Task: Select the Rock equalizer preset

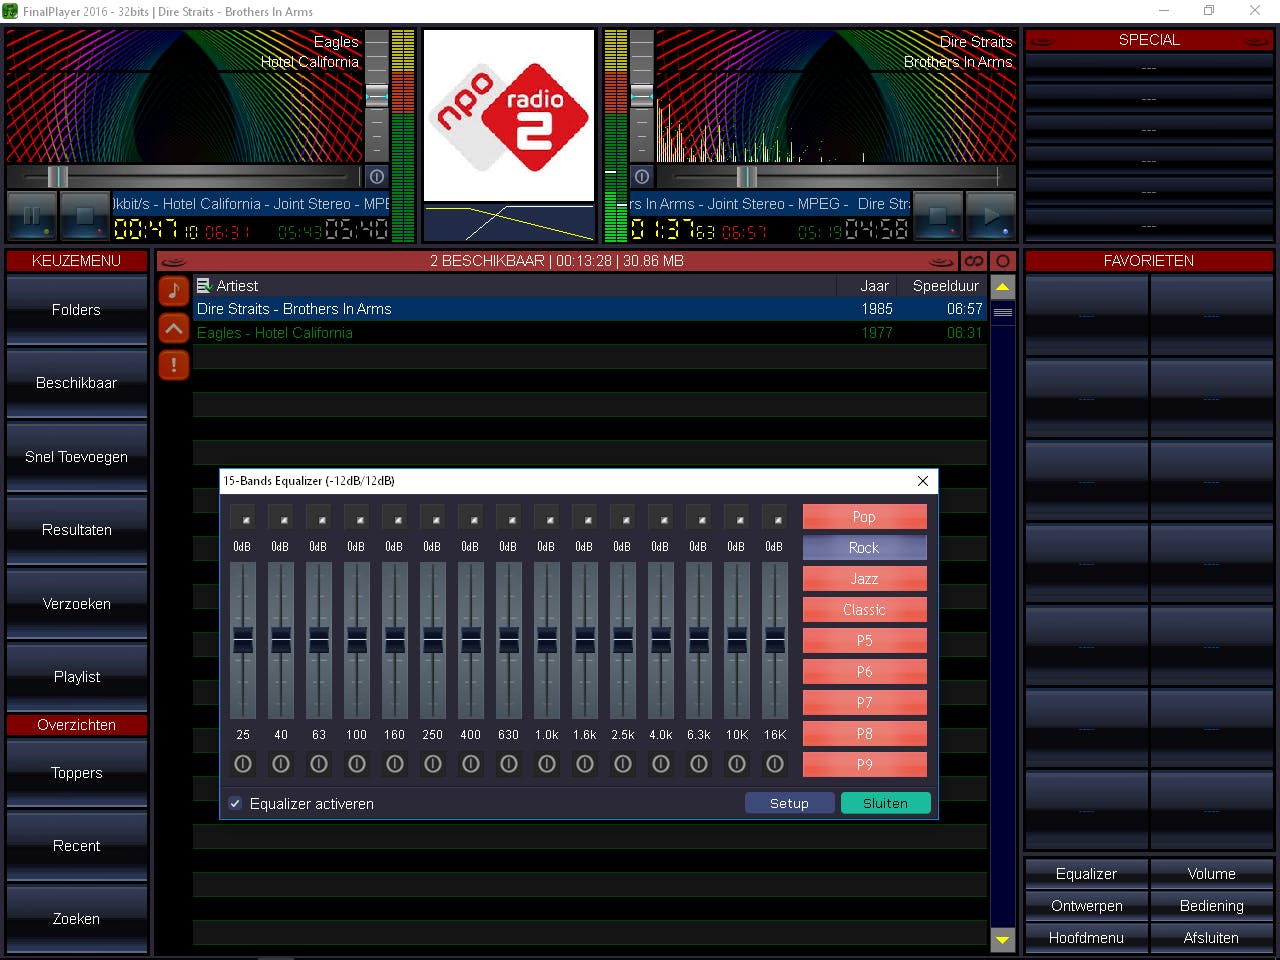Action: (865, 548)
